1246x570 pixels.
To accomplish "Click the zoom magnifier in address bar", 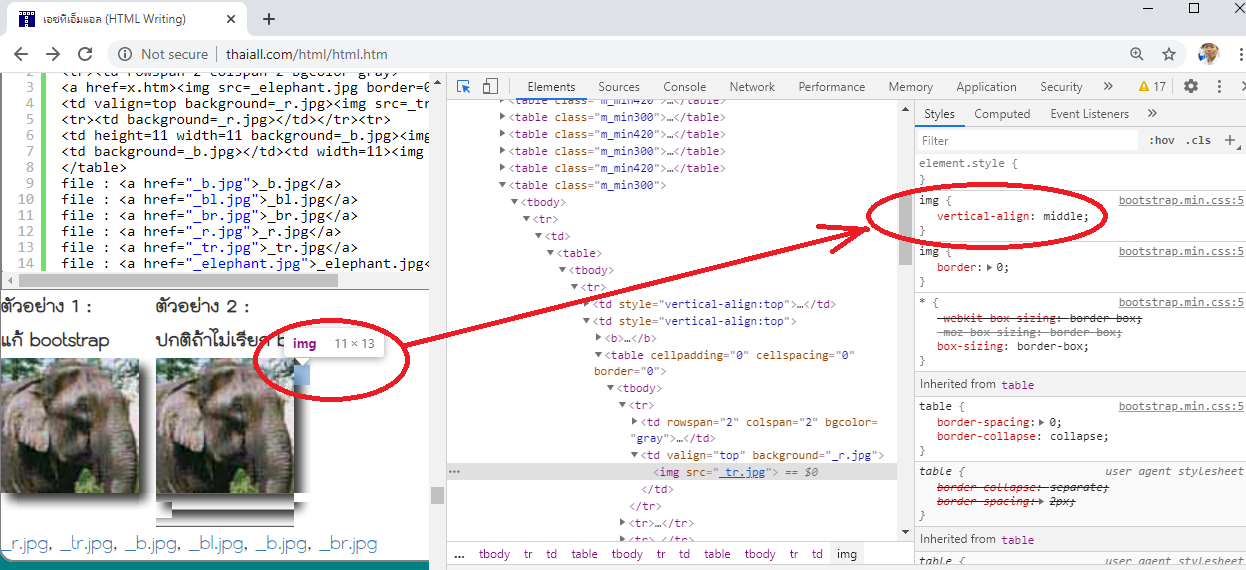I will tap(1137, 54).
